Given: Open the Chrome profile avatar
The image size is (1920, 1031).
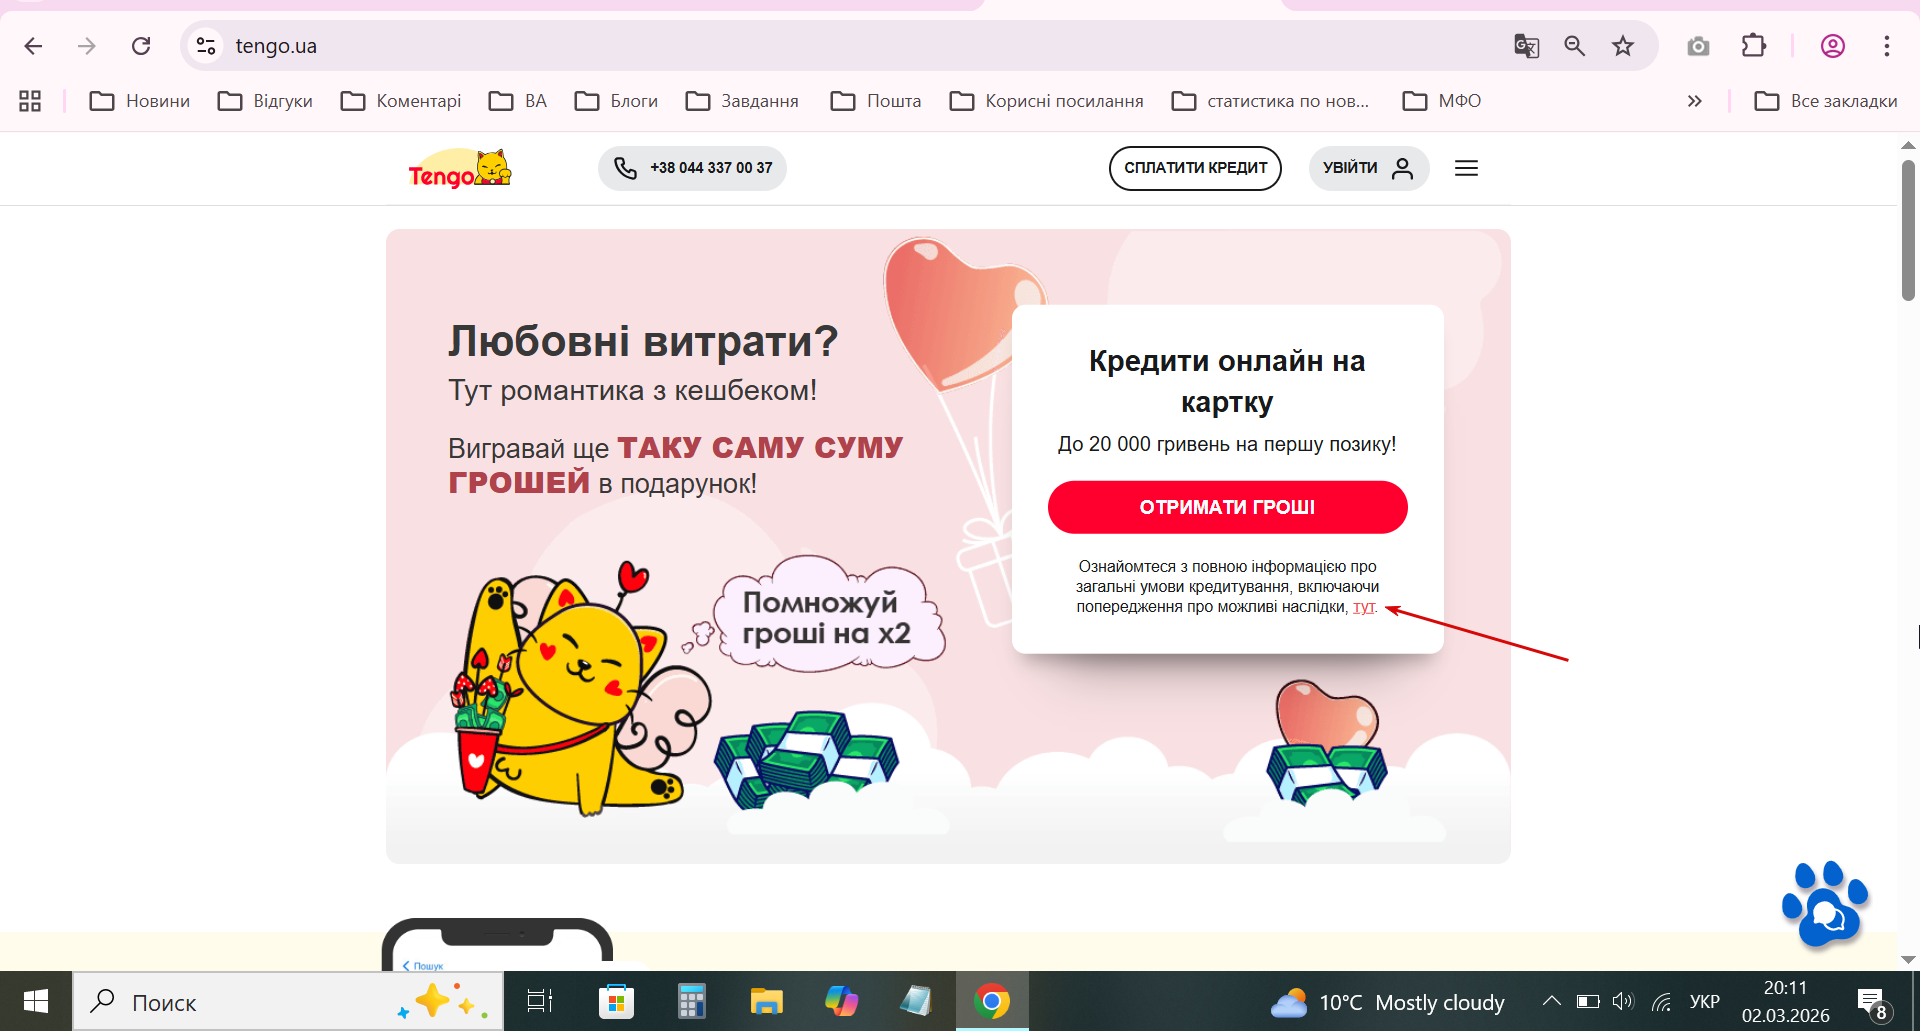Looking at the screenshot, I should pyautogui.click(x=1833, y=46).
